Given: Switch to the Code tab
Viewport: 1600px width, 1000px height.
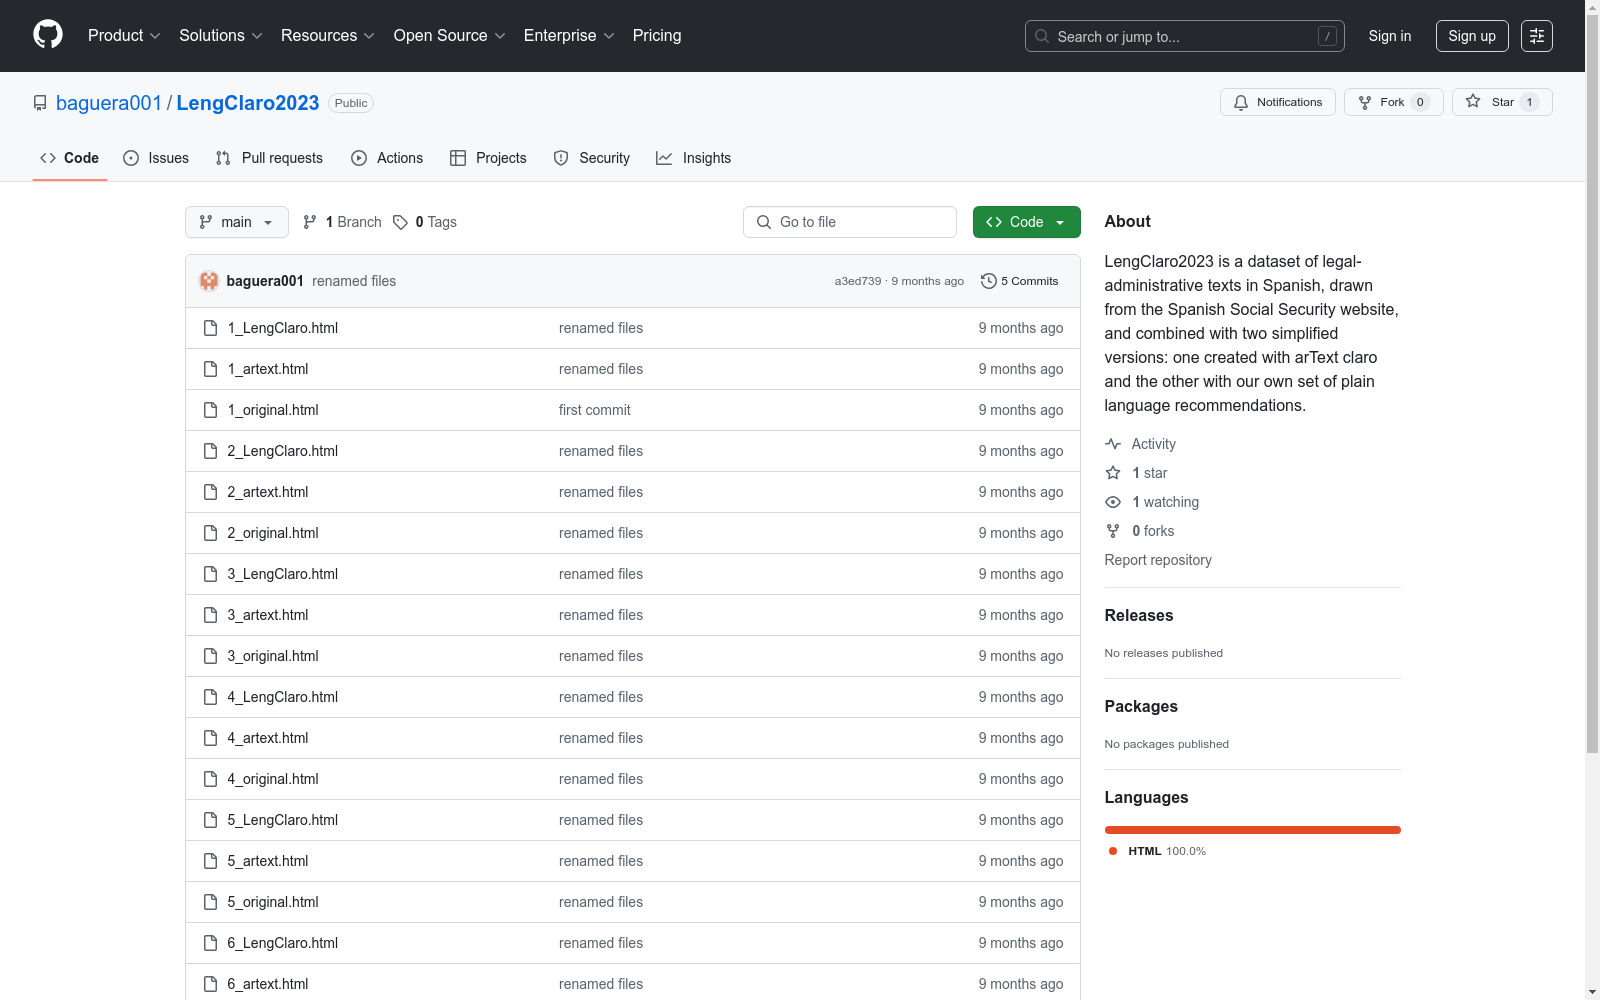Looking at the screenshot, I should coord(70,158).
